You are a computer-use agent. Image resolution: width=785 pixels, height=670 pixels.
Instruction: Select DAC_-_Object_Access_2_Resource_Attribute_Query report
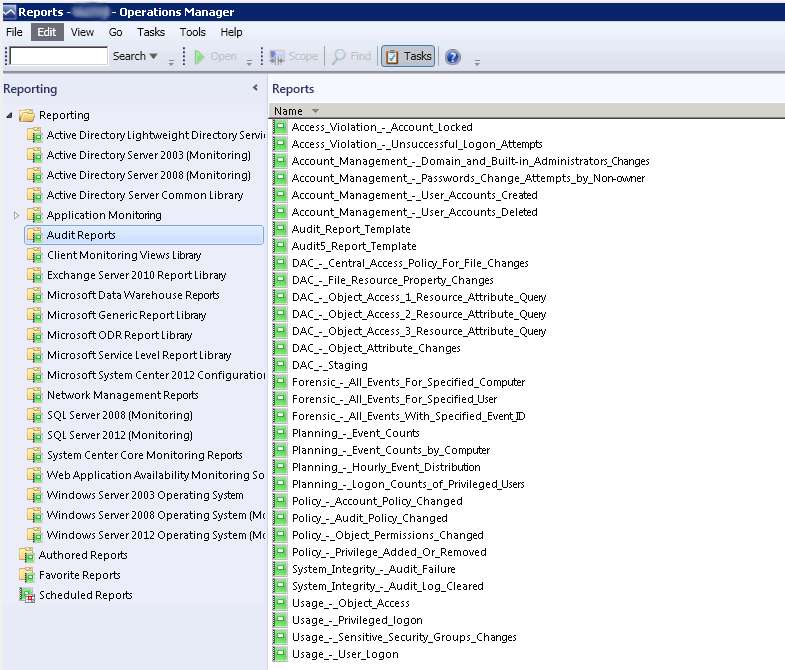pos(419,314)
